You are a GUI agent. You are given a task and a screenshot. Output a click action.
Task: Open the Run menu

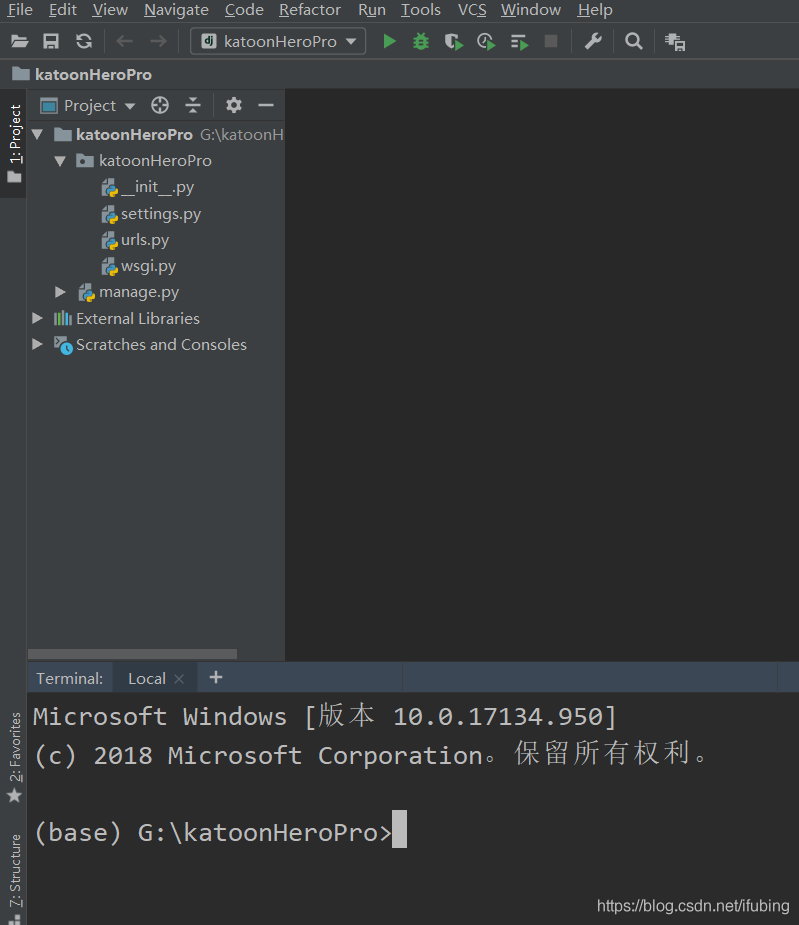click(372, 10)
